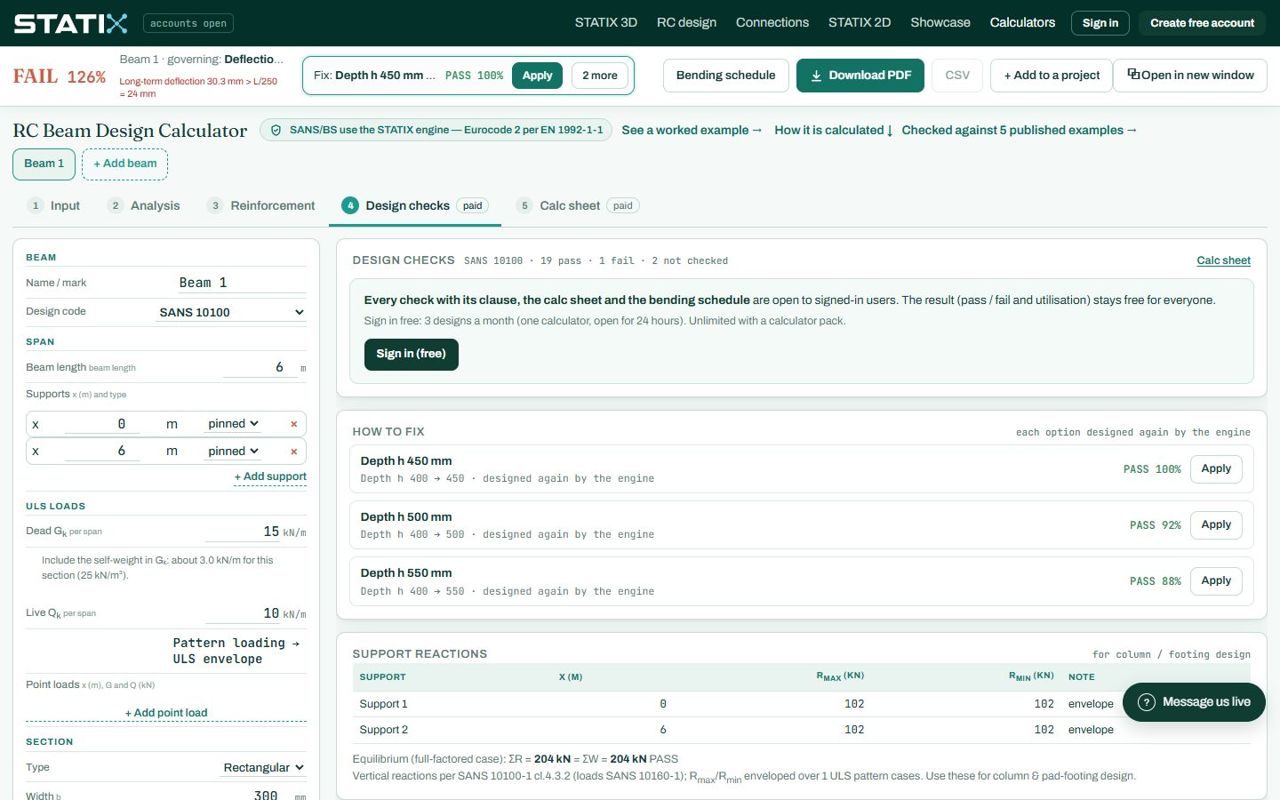Open RC design in top navigation

pos(686,22)
